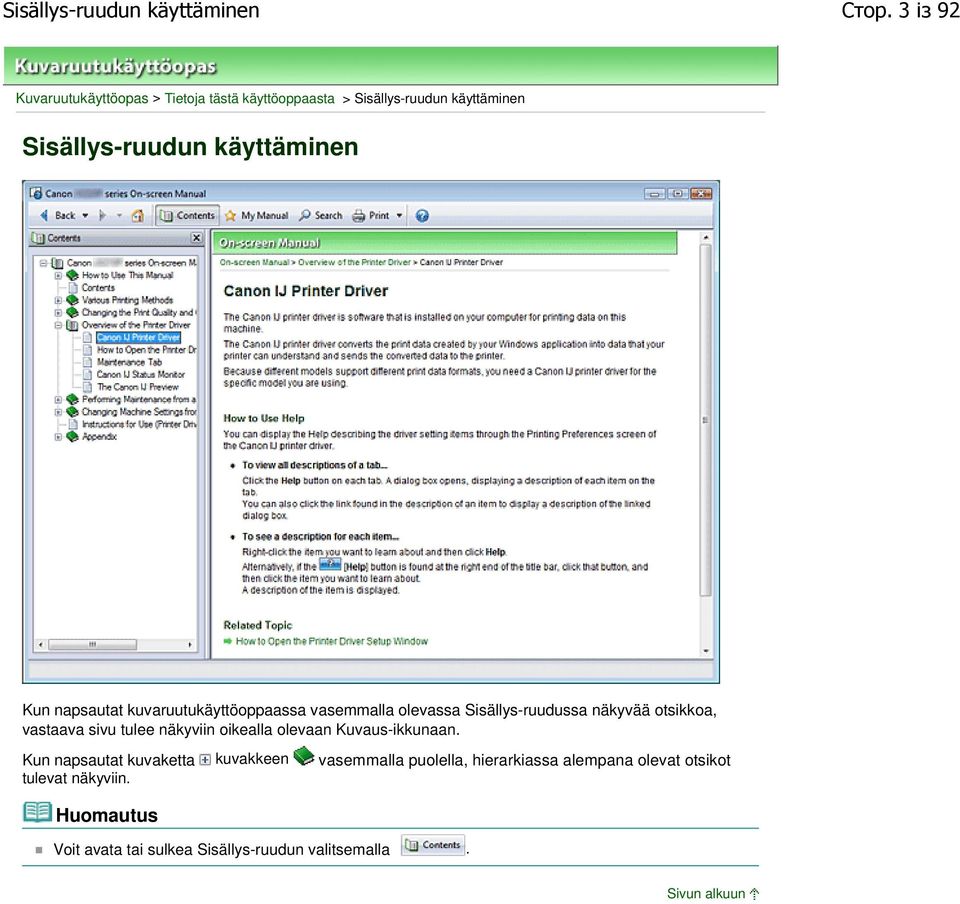Click the Canon window title icon

(36, 193)
